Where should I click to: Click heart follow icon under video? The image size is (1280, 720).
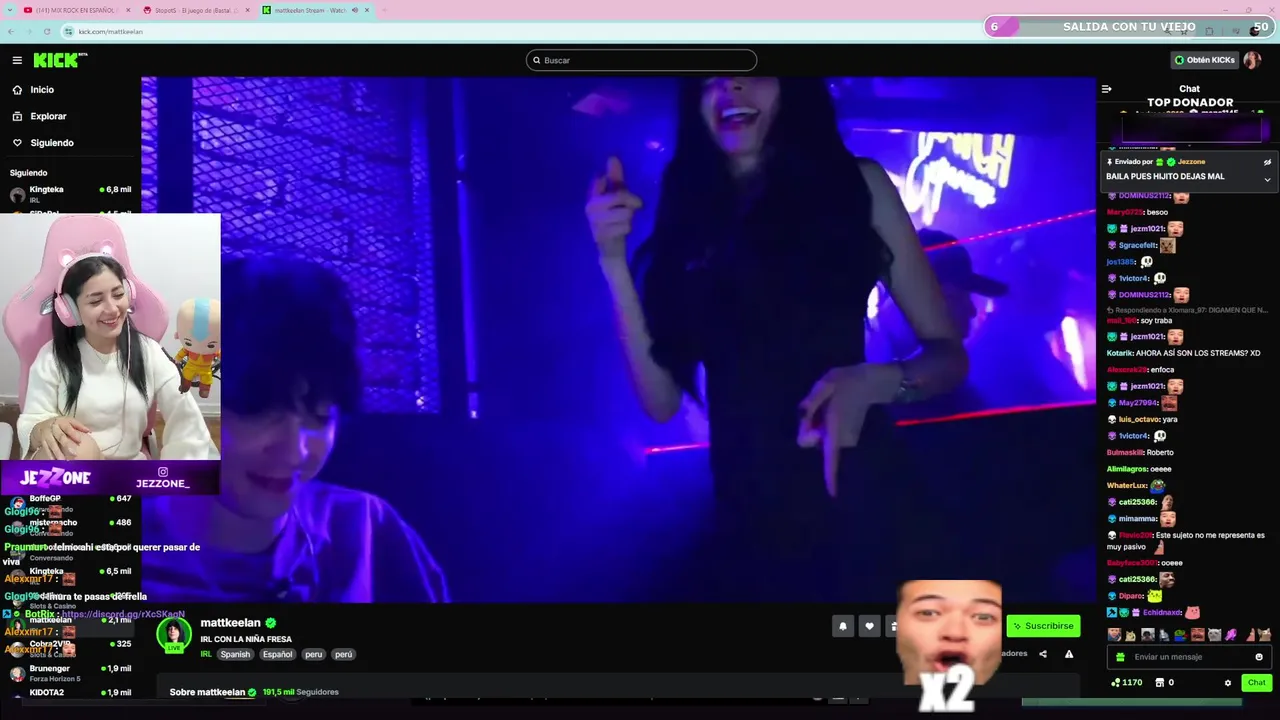click(x=869, y=626)
